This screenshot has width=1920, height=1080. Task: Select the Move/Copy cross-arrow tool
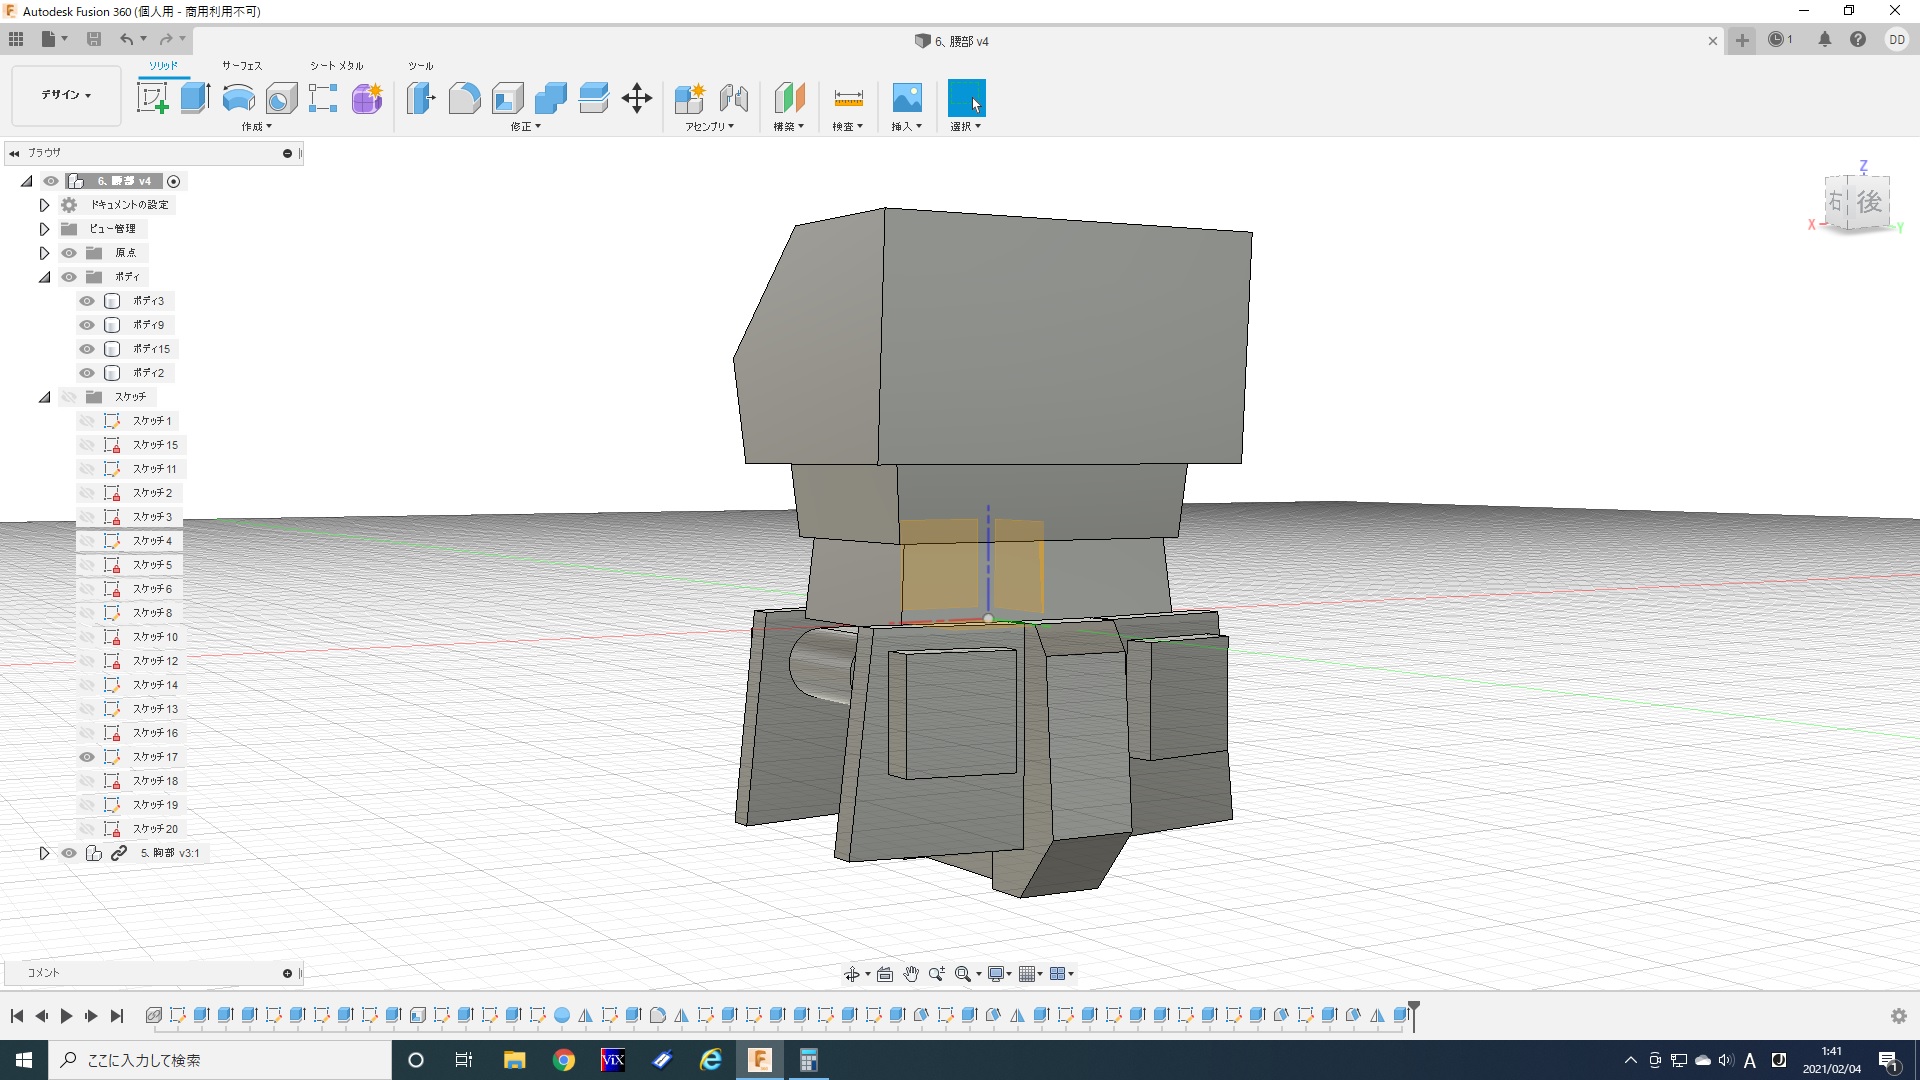point(636,98)
